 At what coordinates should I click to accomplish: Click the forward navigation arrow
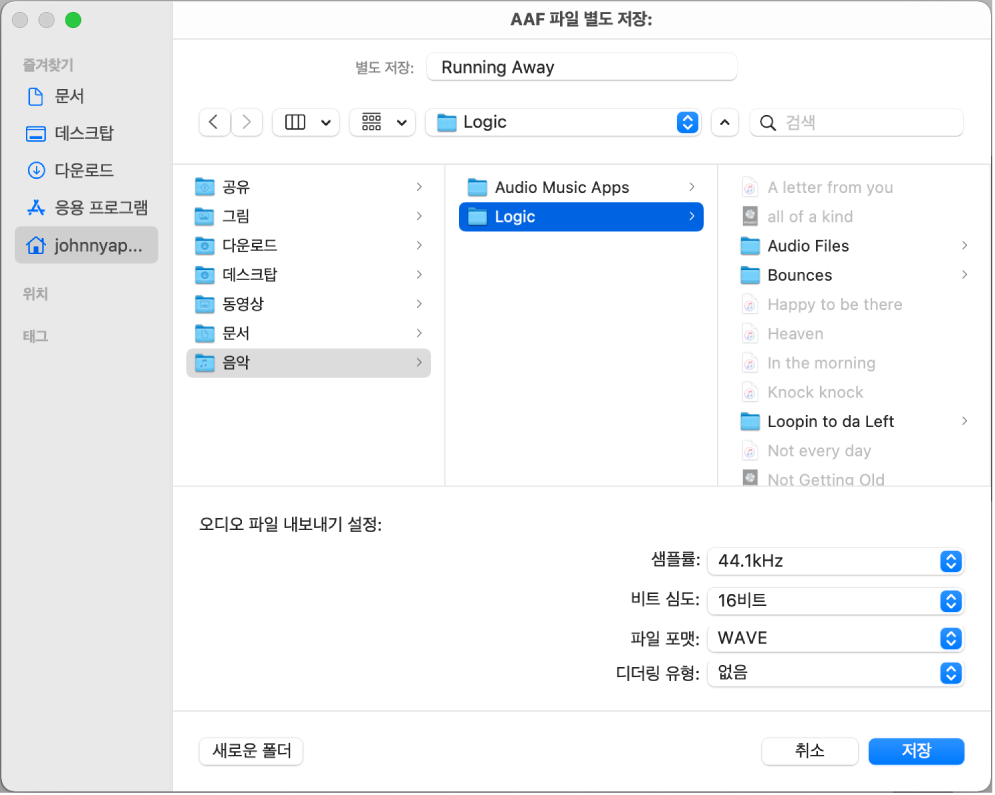[247, 122]
